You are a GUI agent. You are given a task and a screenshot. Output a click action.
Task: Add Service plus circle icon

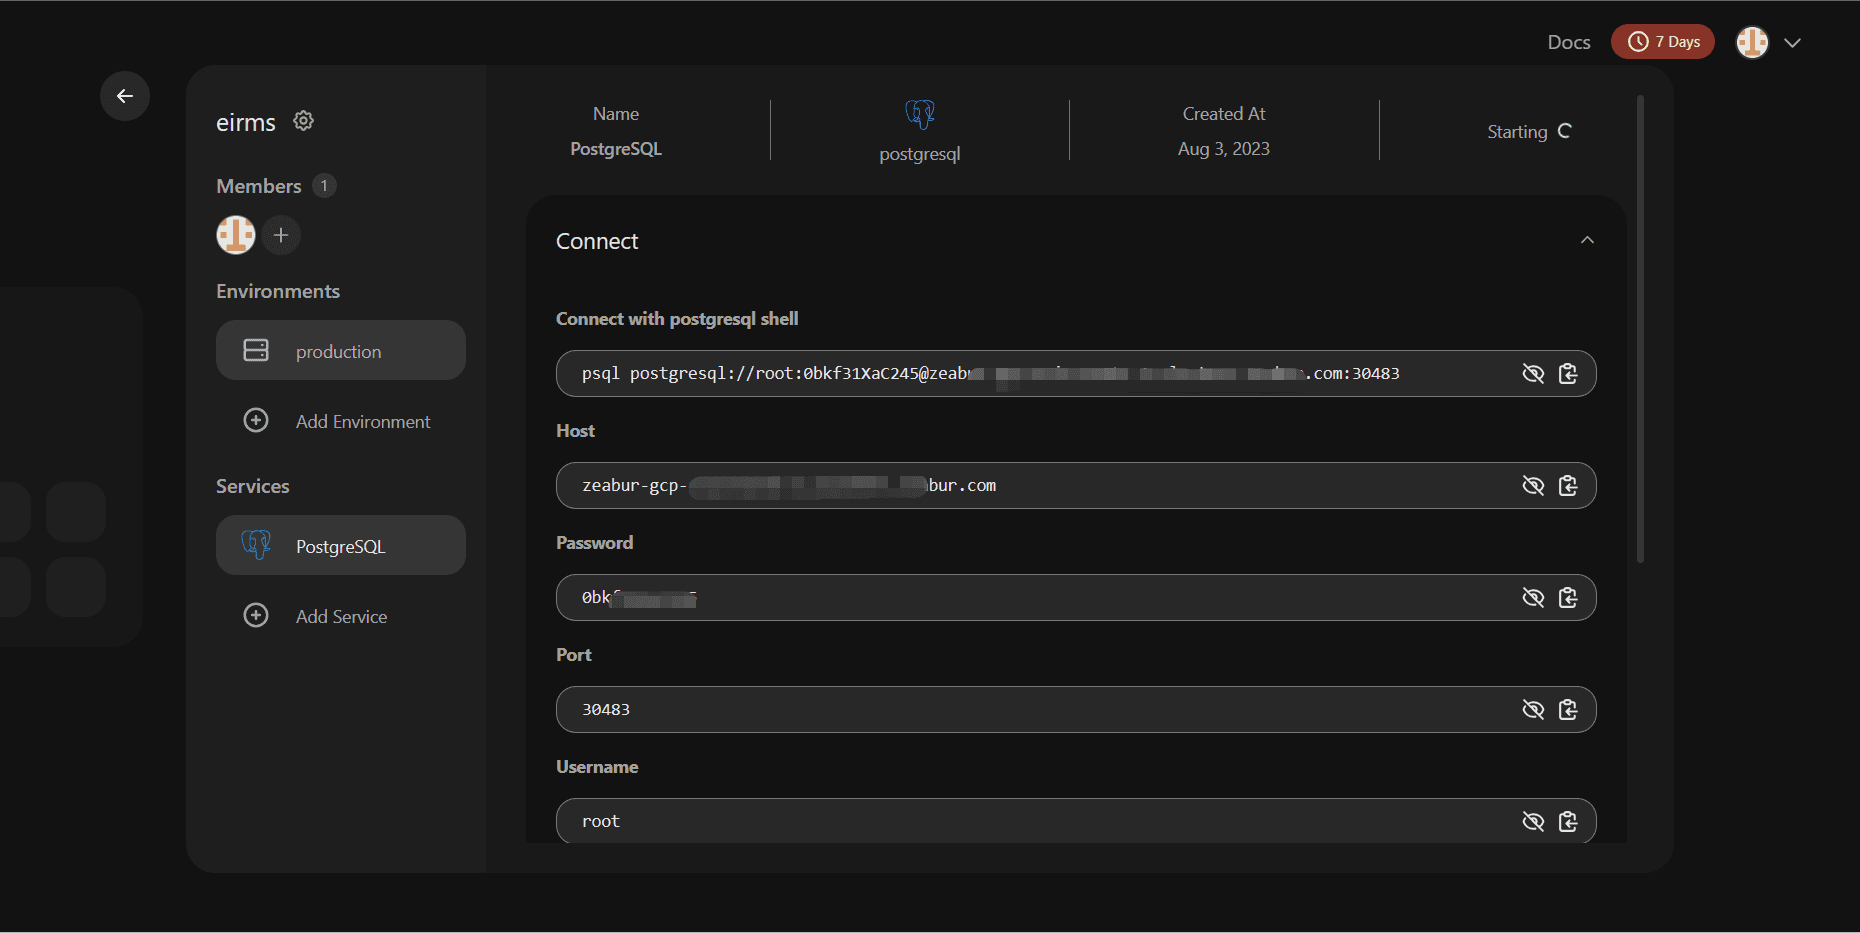click(x=256, y=615)
